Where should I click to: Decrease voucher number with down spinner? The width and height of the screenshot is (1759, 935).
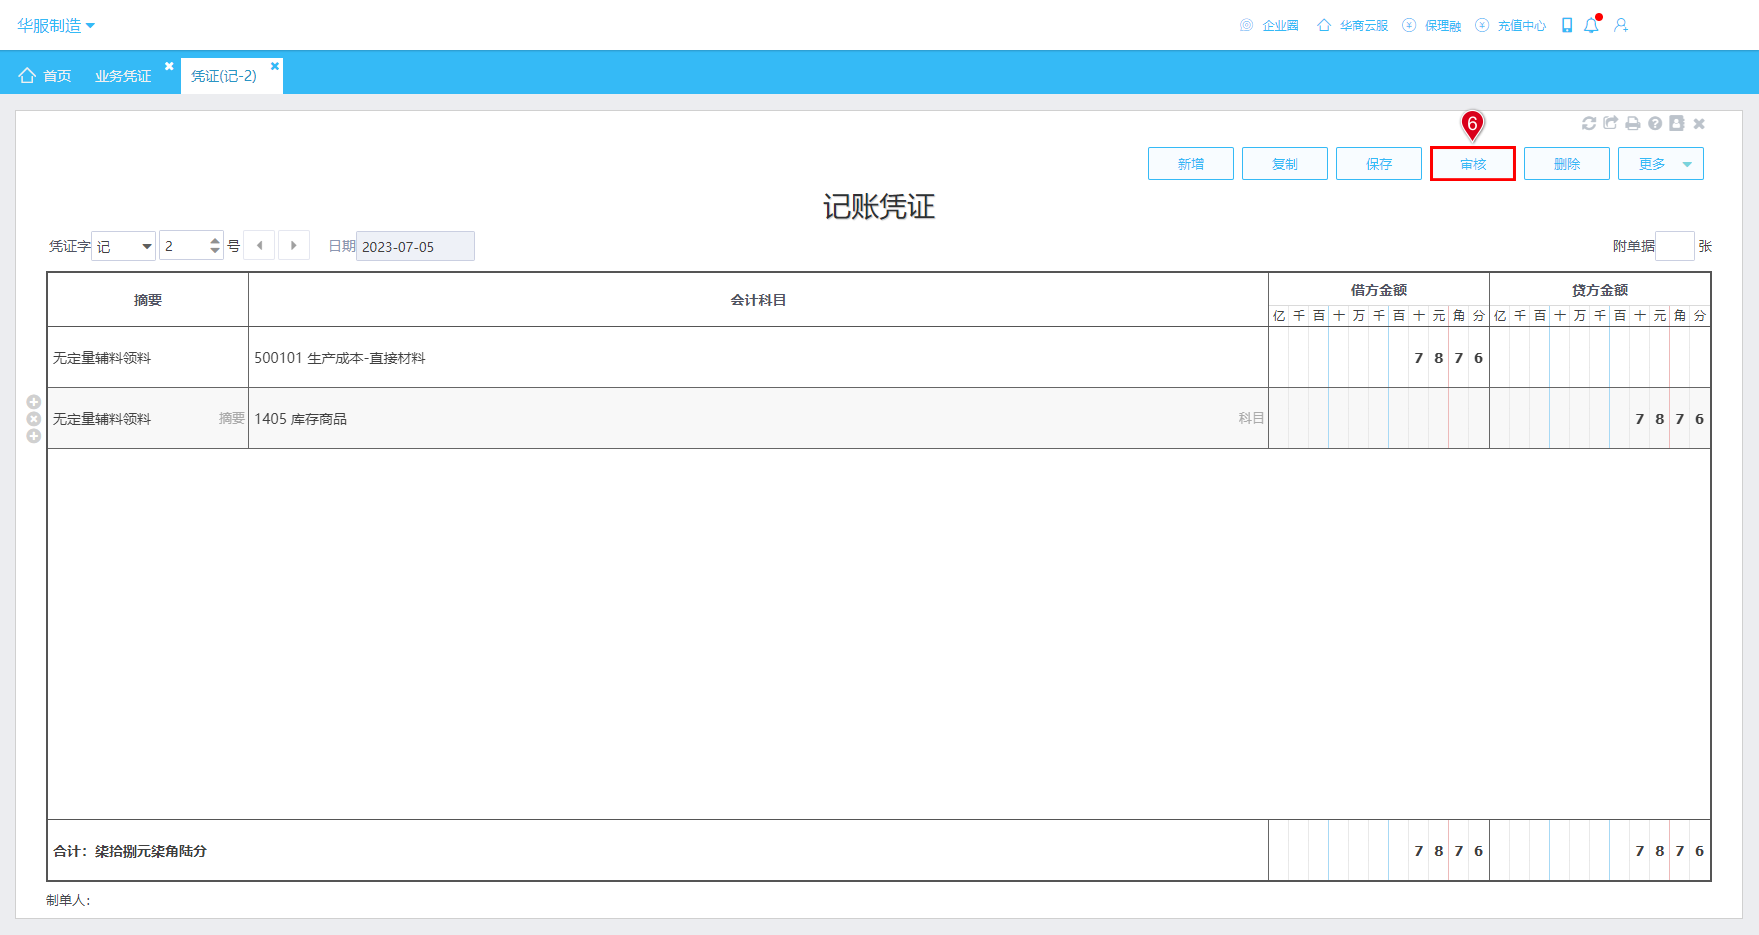[x=215, y=251]
